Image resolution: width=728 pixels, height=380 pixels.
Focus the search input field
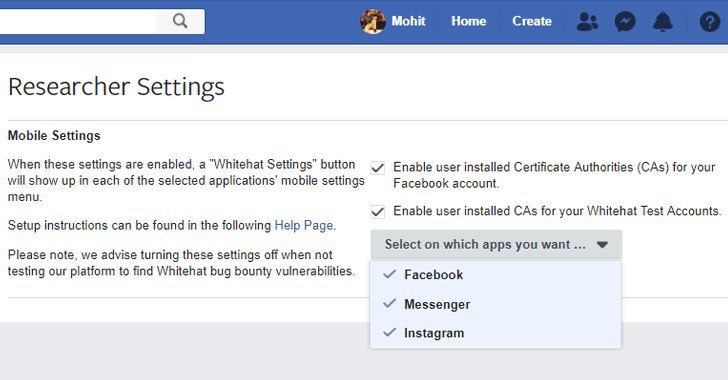[78, 21]
